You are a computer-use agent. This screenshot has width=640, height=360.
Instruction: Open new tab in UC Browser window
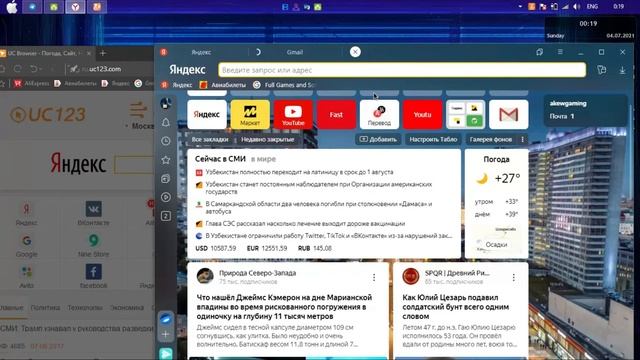pyautogui.click(x=103, y=53)
